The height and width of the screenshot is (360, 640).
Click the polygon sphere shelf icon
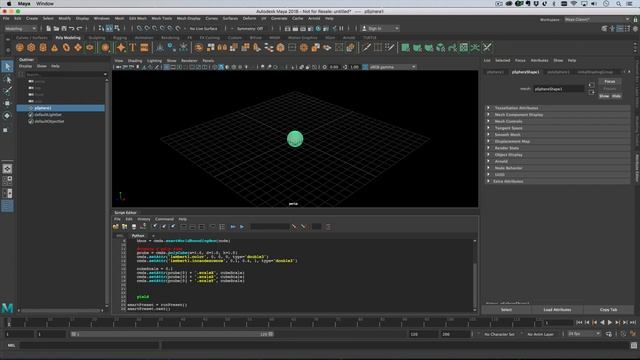point(20,47)
